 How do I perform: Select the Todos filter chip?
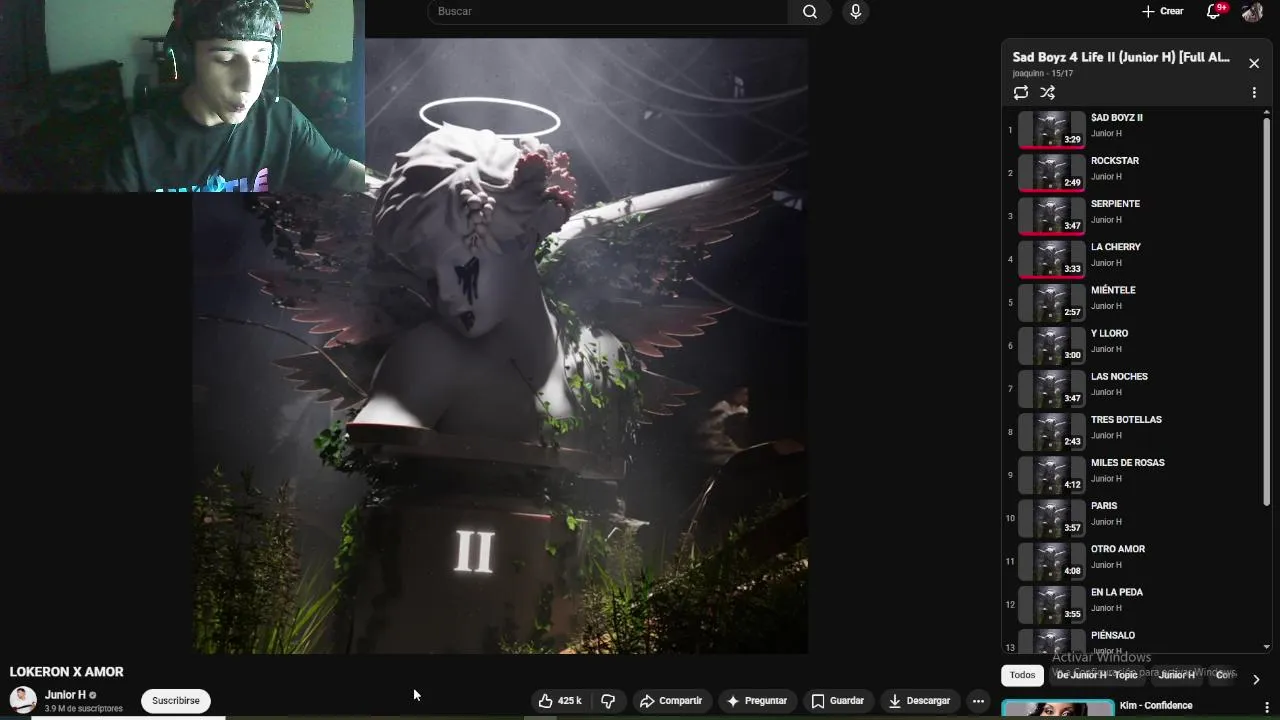[x=1022, y=675]
